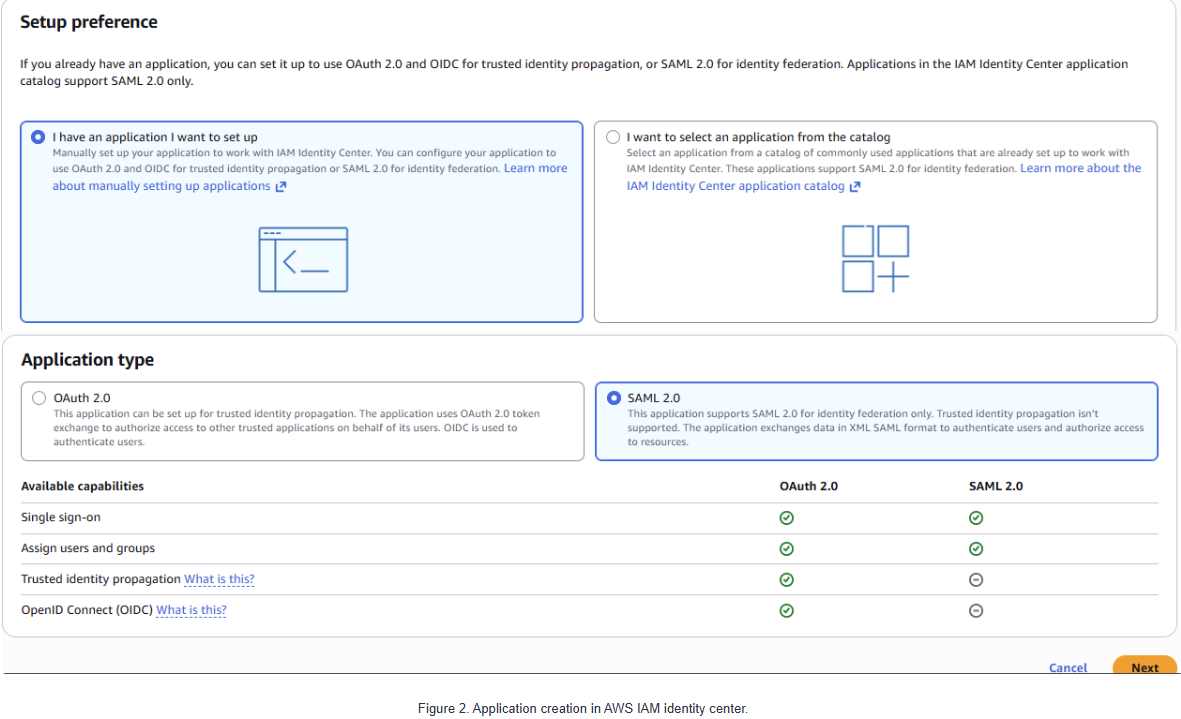Click SAML 2.0 unavailable icon for OpenID Connect
Image resolution: width=1181 pixels, height=719 pixels.
(x=975, y=611)
